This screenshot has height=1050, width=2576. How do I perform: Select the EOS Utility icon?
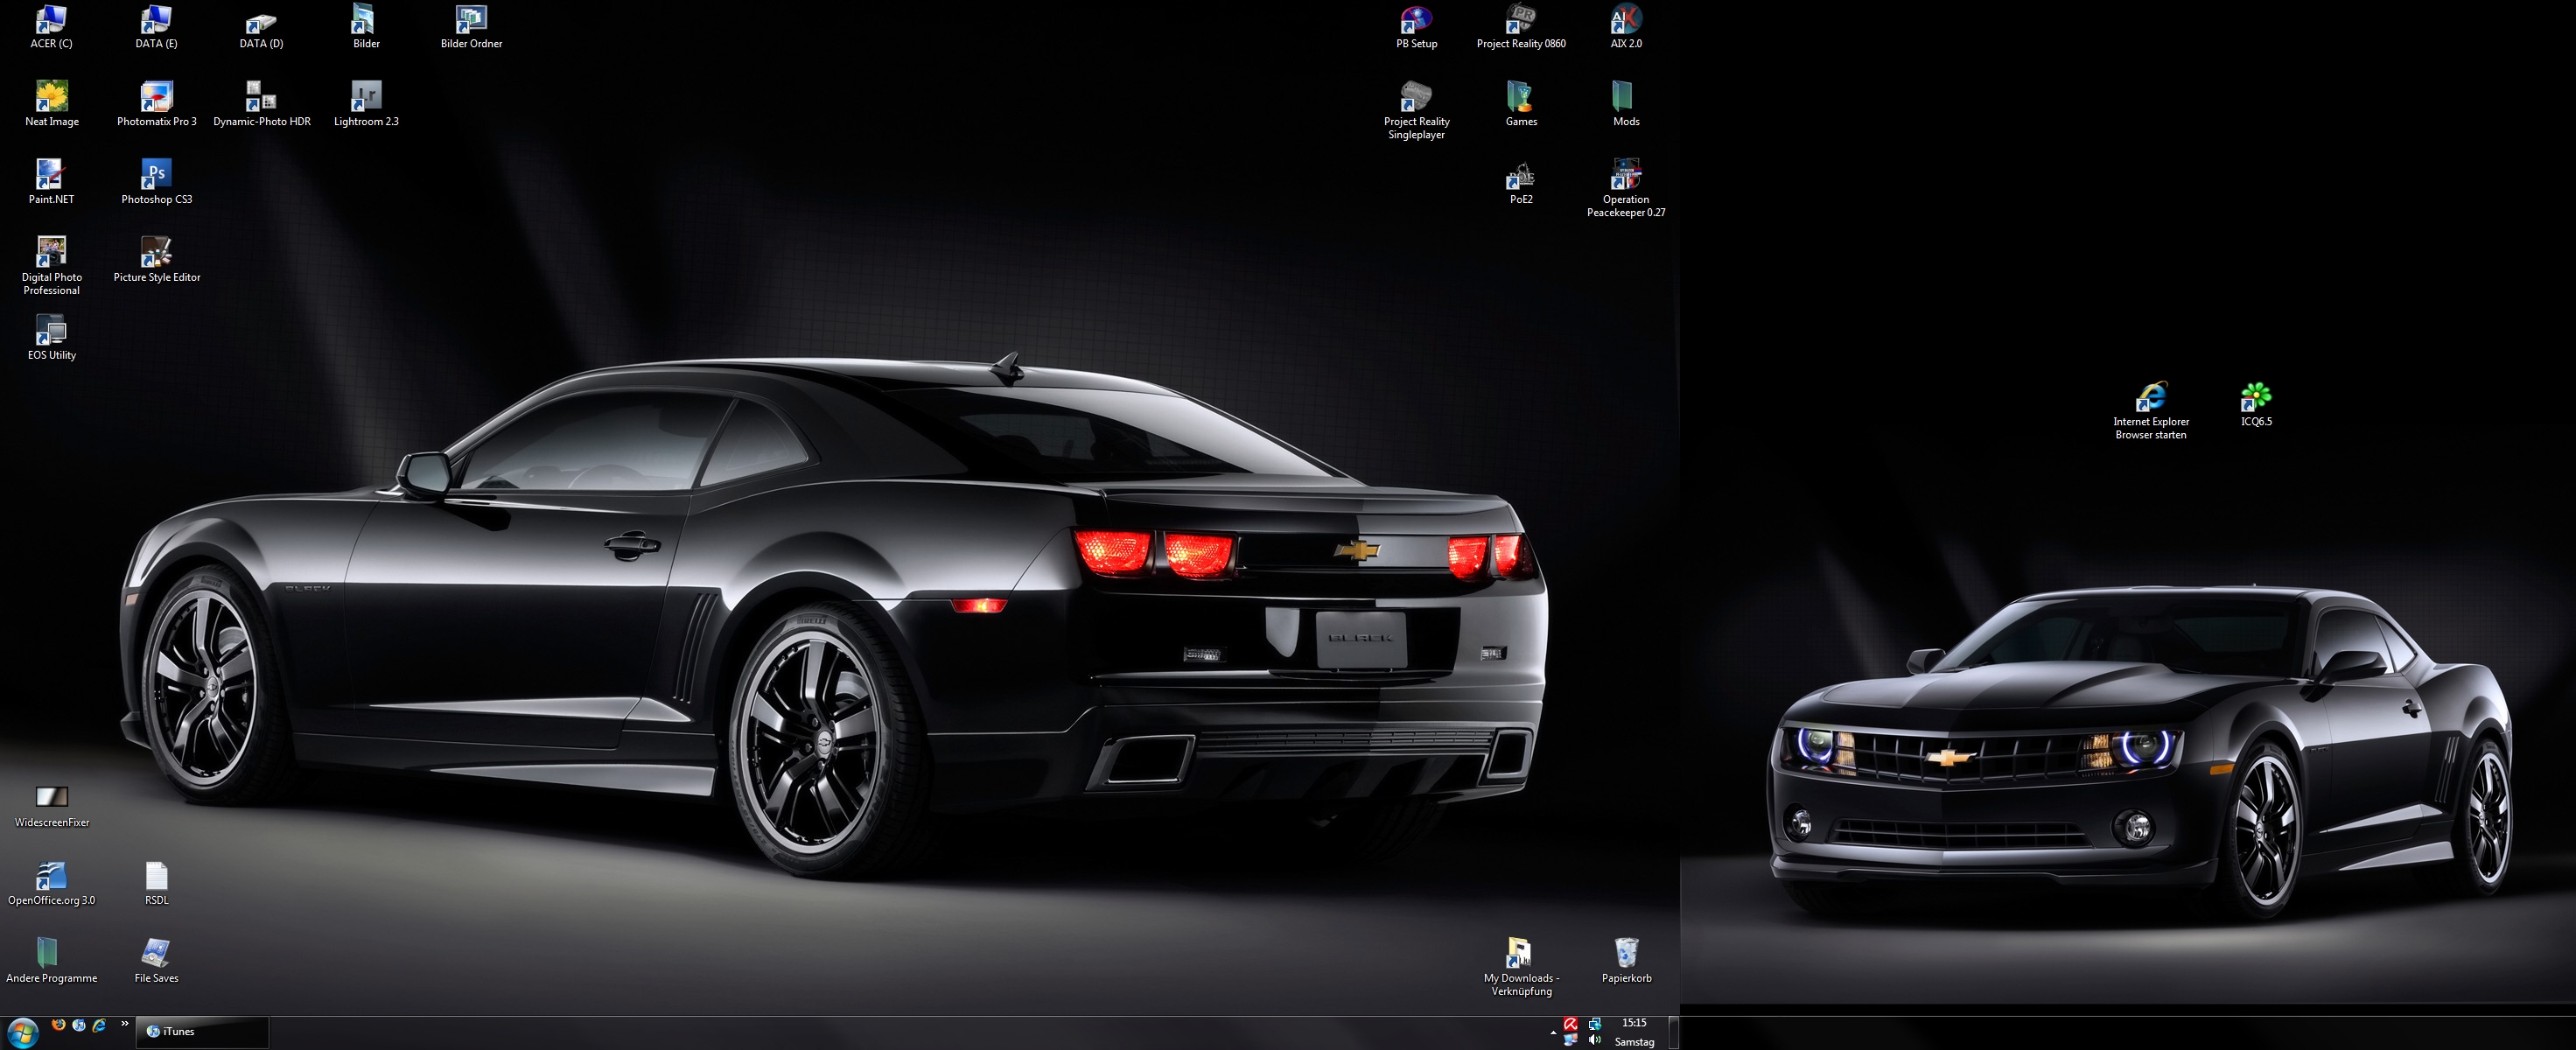[x=51, y=338]
